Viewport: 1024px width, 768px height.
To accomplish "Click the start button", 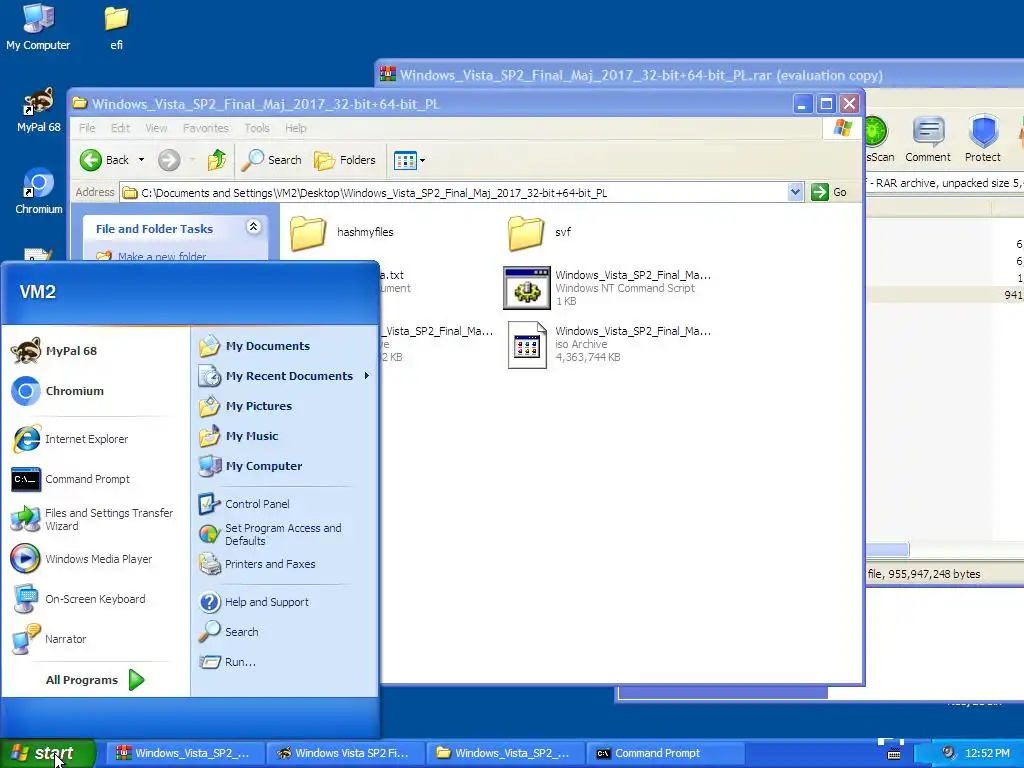I will (48, 753).
